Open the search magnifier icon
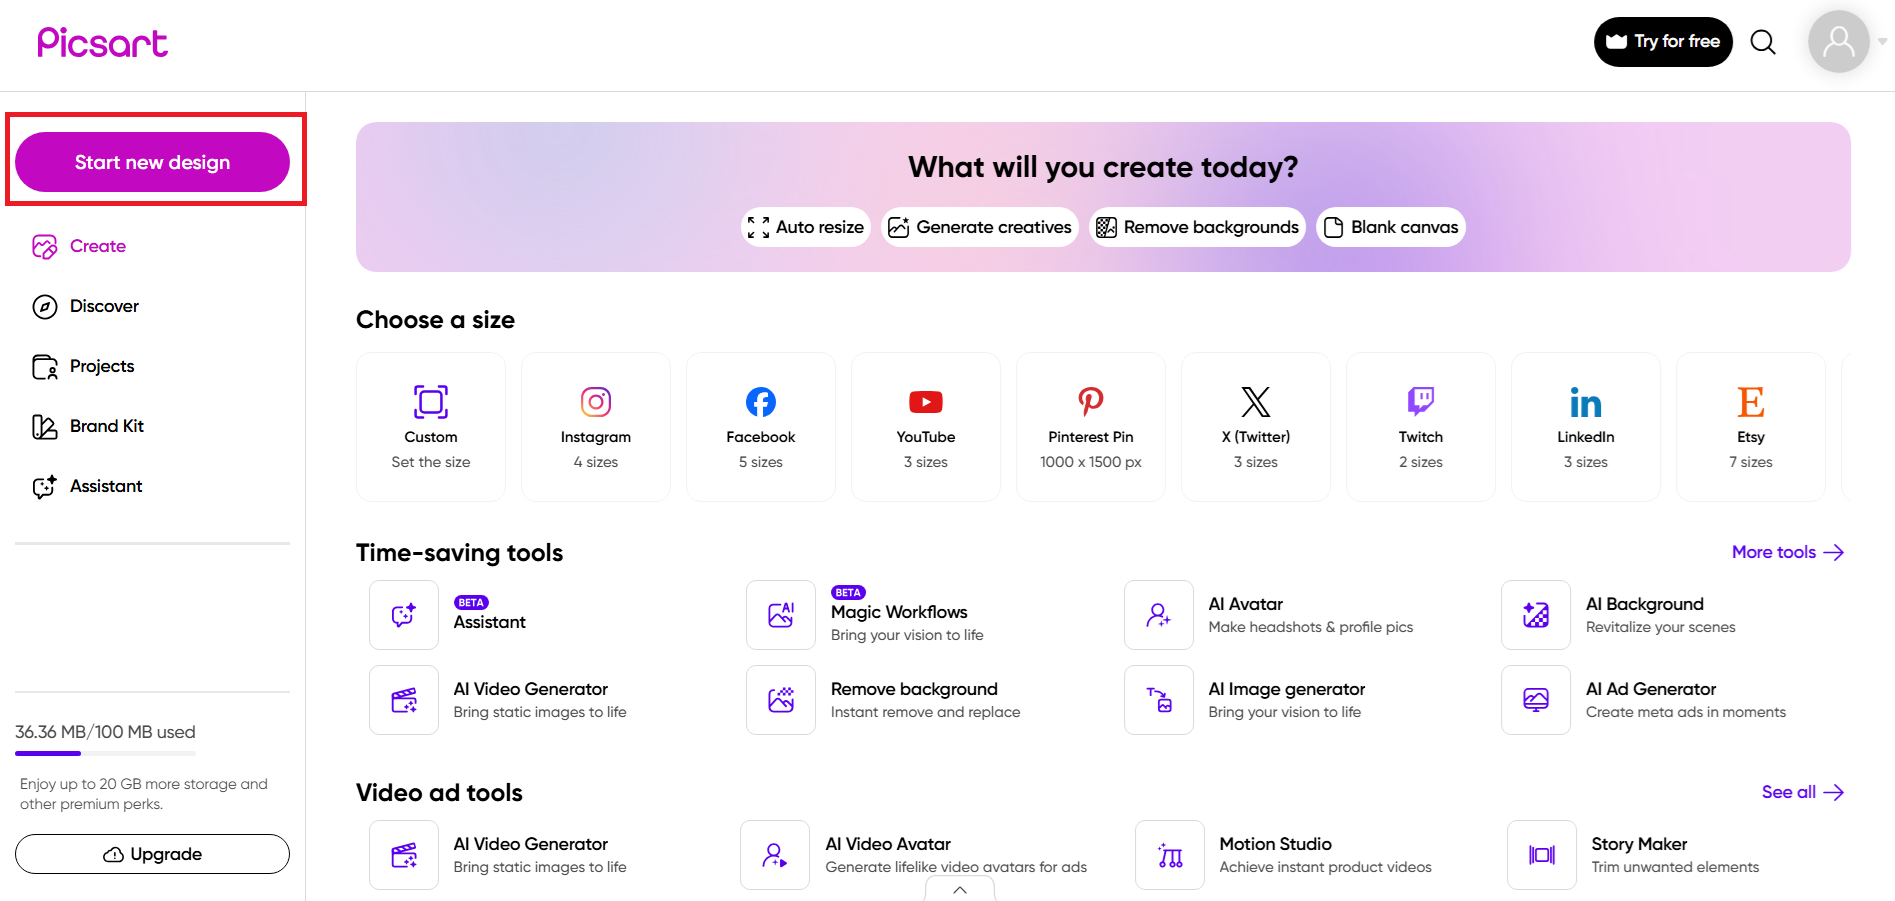Viewport: 1895px width, 901px height. (x=1763, y=42)
